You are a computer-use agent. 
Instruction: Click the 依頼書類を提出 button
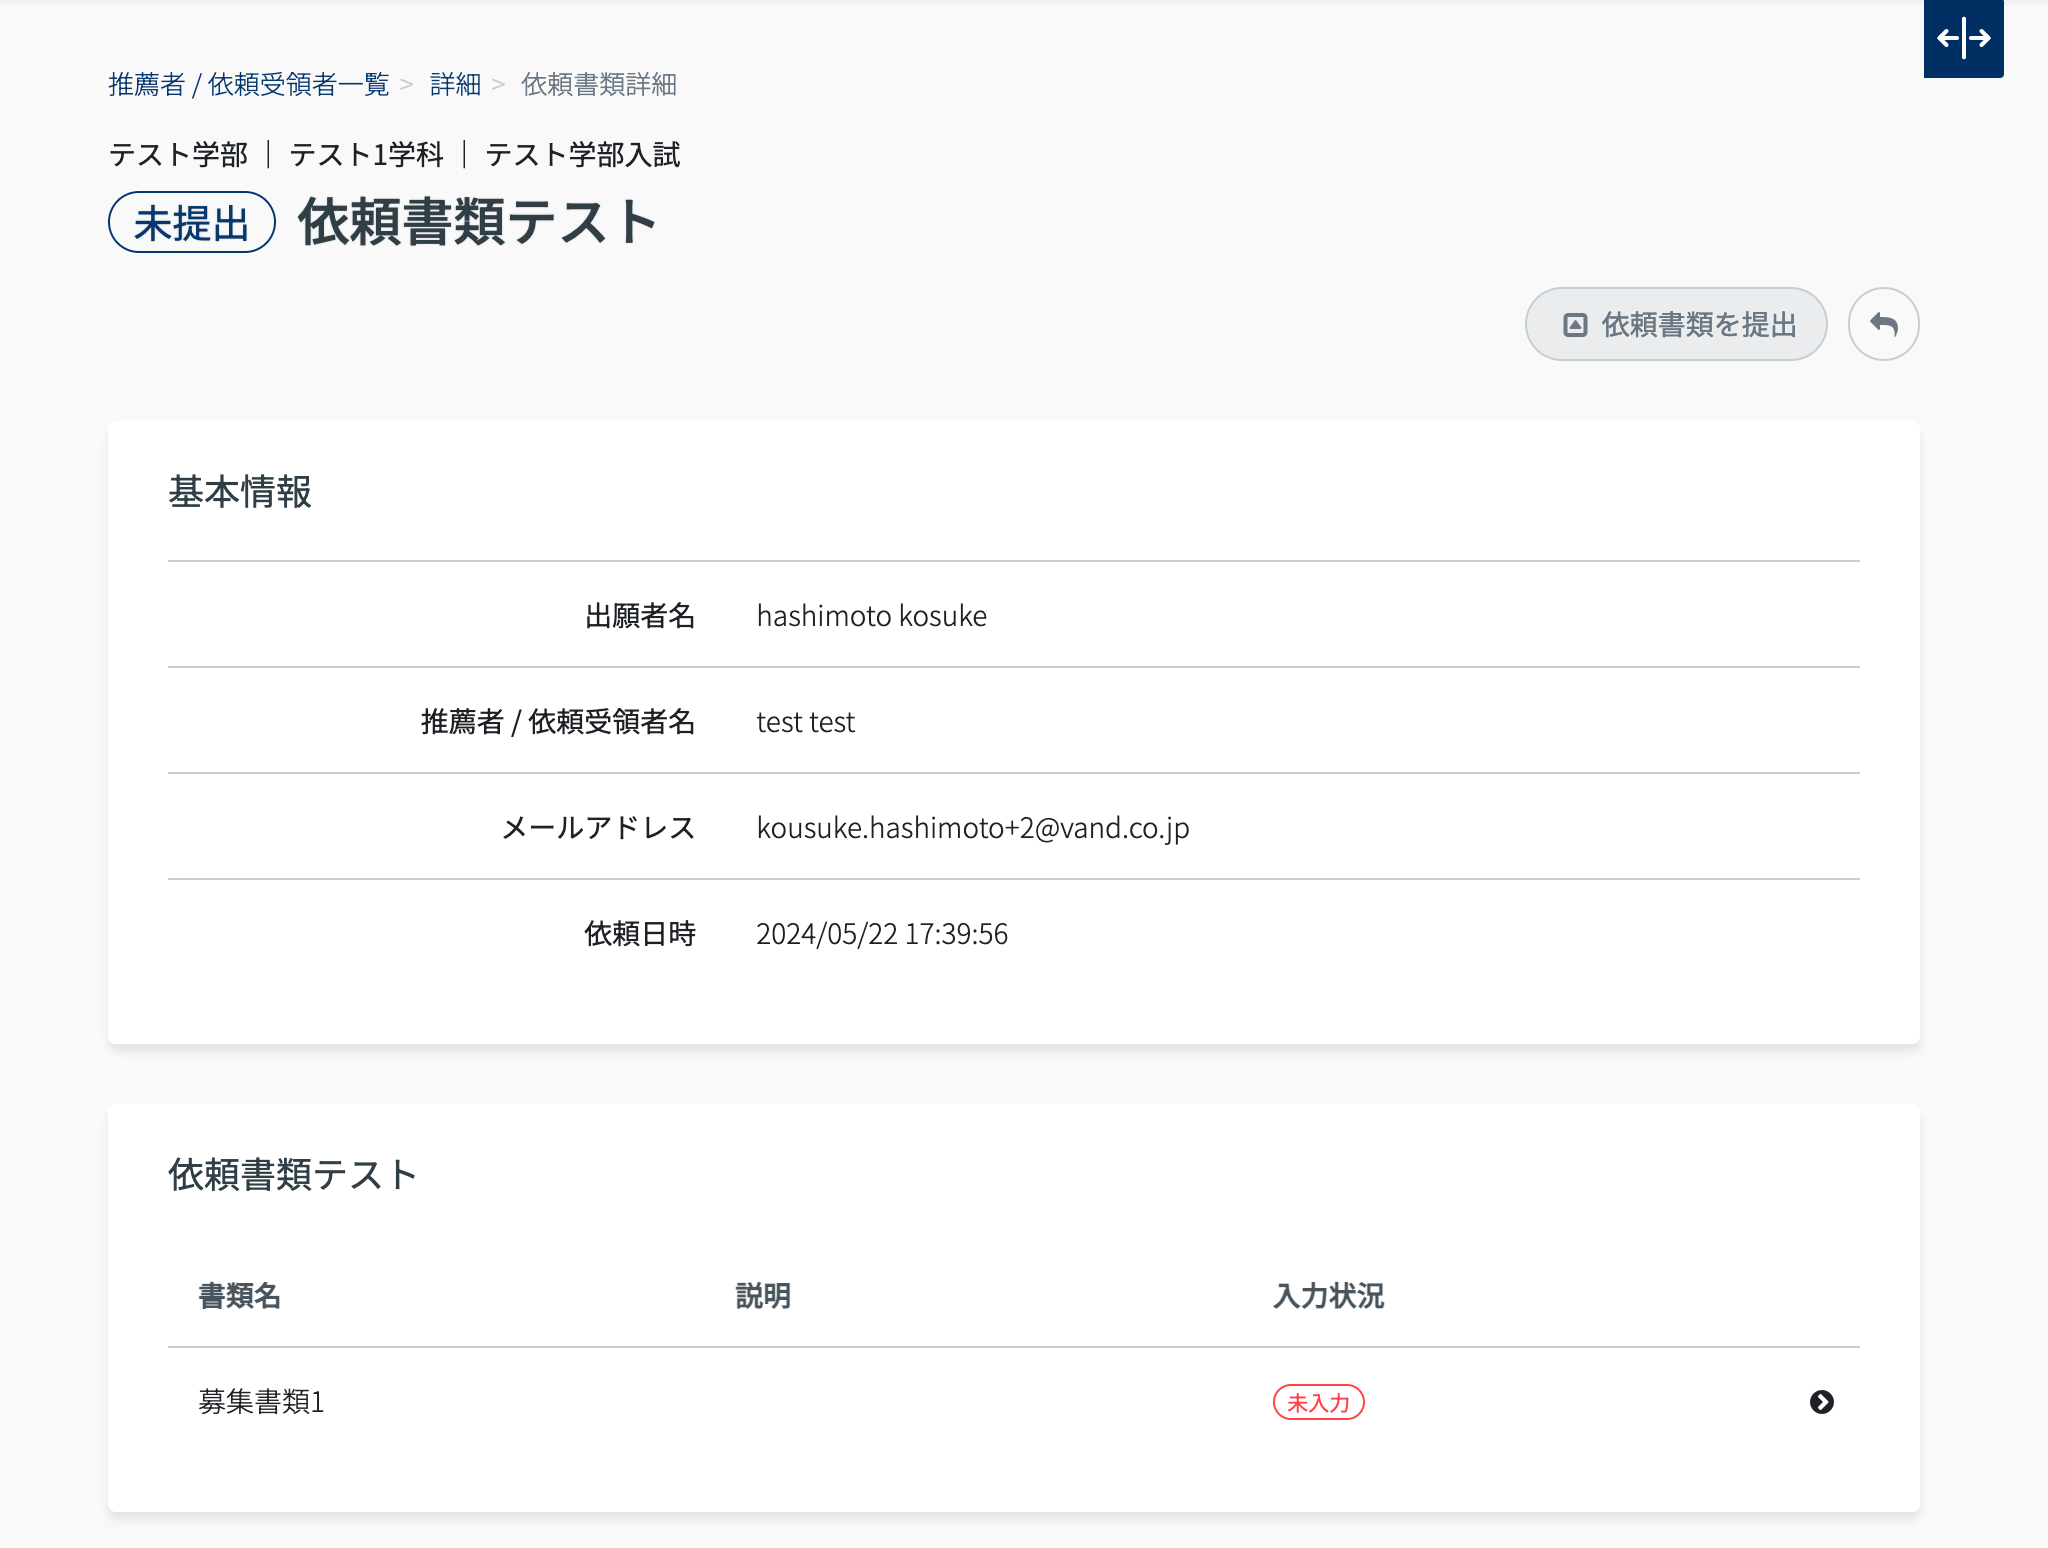[1676, 324]
